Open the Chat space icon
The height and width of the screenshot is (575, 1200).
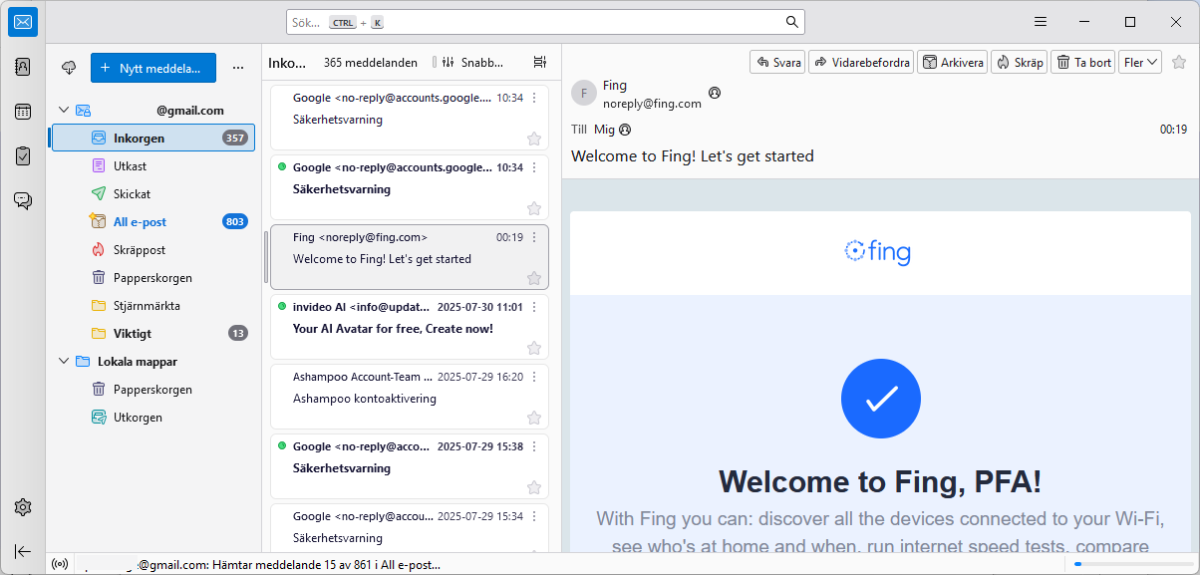(23, 200)
